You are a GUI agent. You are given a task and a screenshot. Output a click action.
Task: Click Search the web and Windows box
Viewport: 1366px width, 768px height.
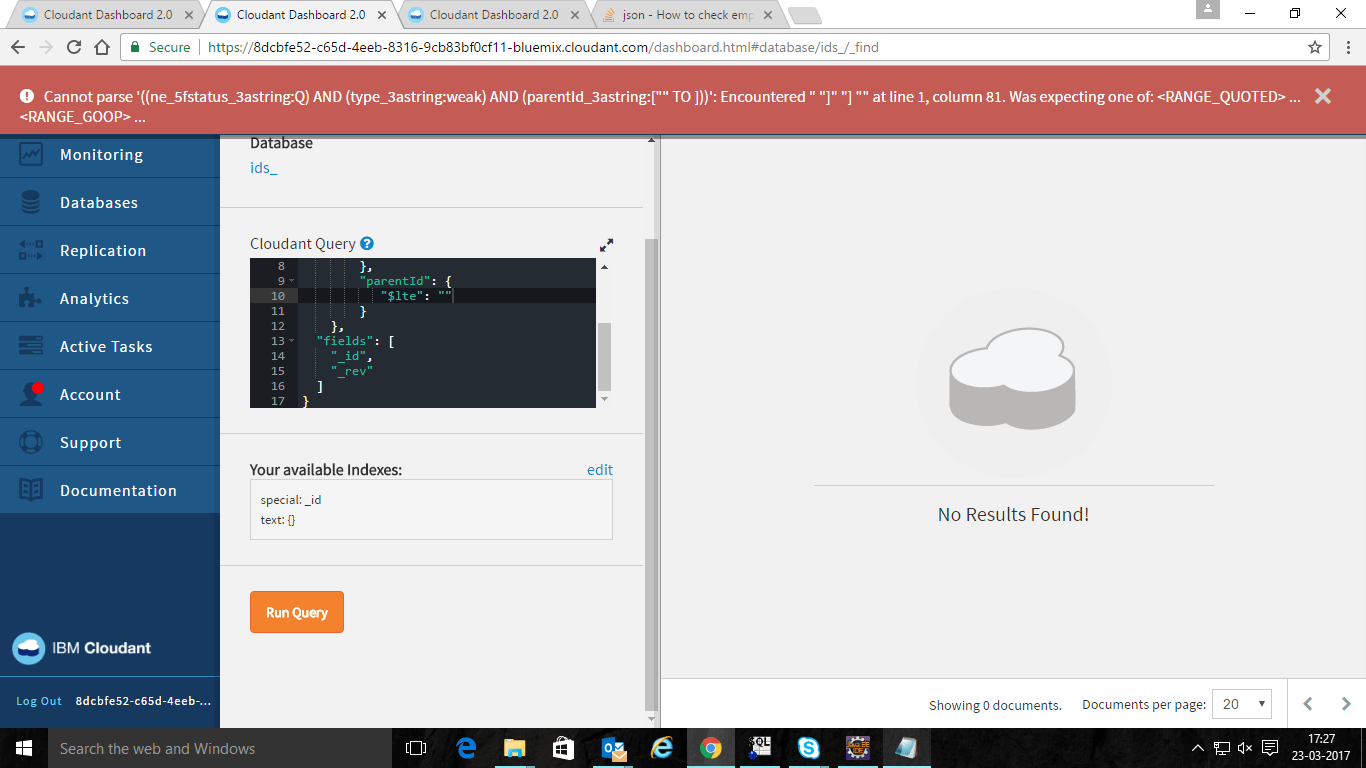tap(218, 748)
